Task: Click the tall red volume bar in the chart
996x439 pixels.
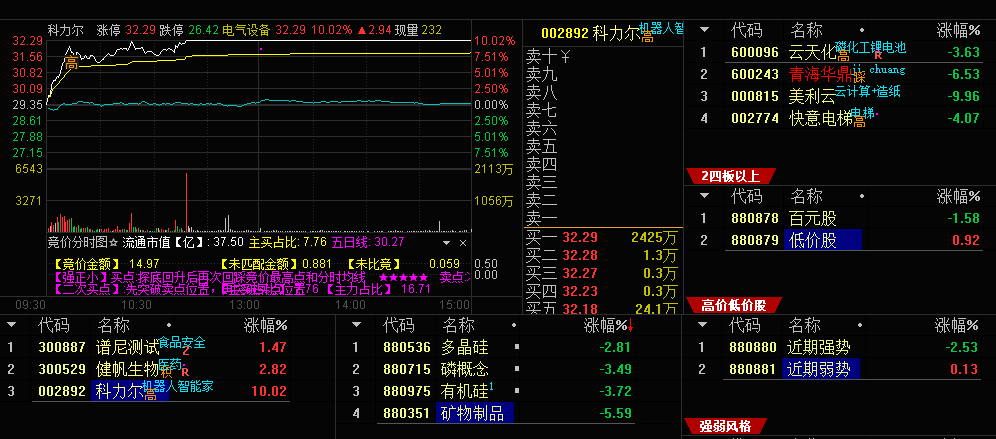Action: (x=186, y=202)
